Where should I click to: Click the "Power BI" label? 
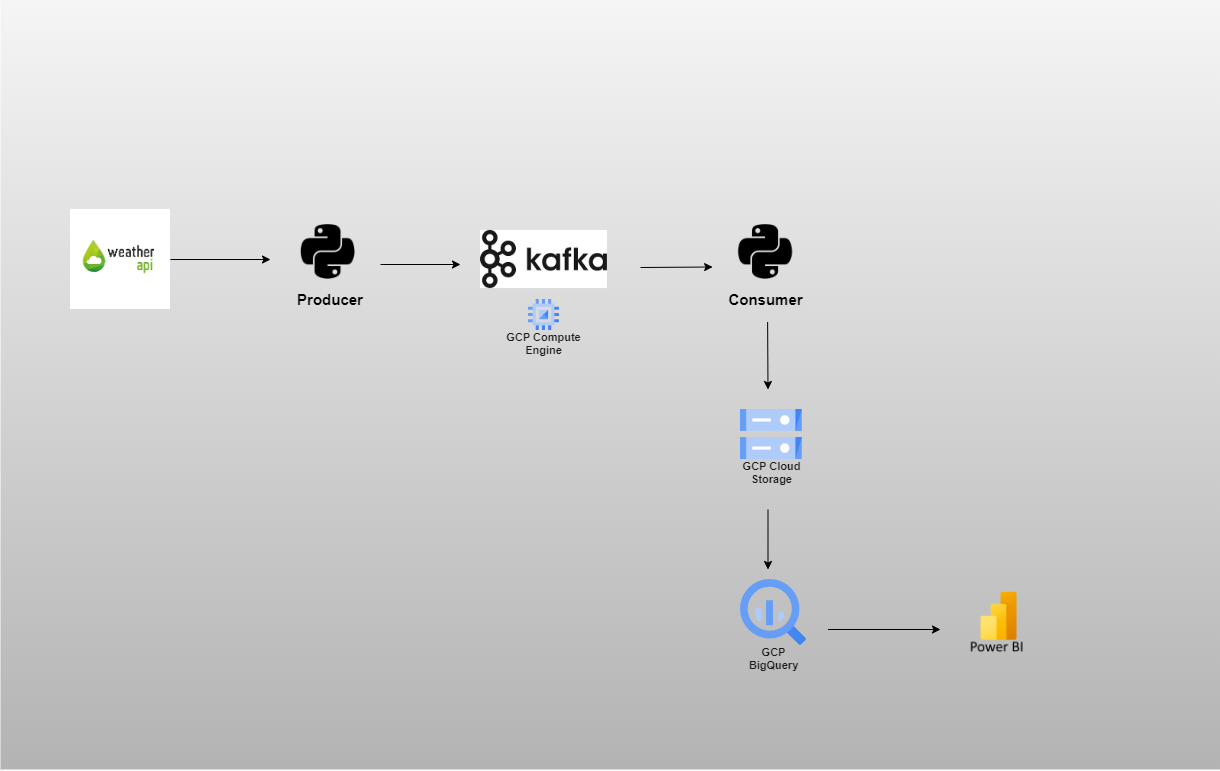click(997, 647)
